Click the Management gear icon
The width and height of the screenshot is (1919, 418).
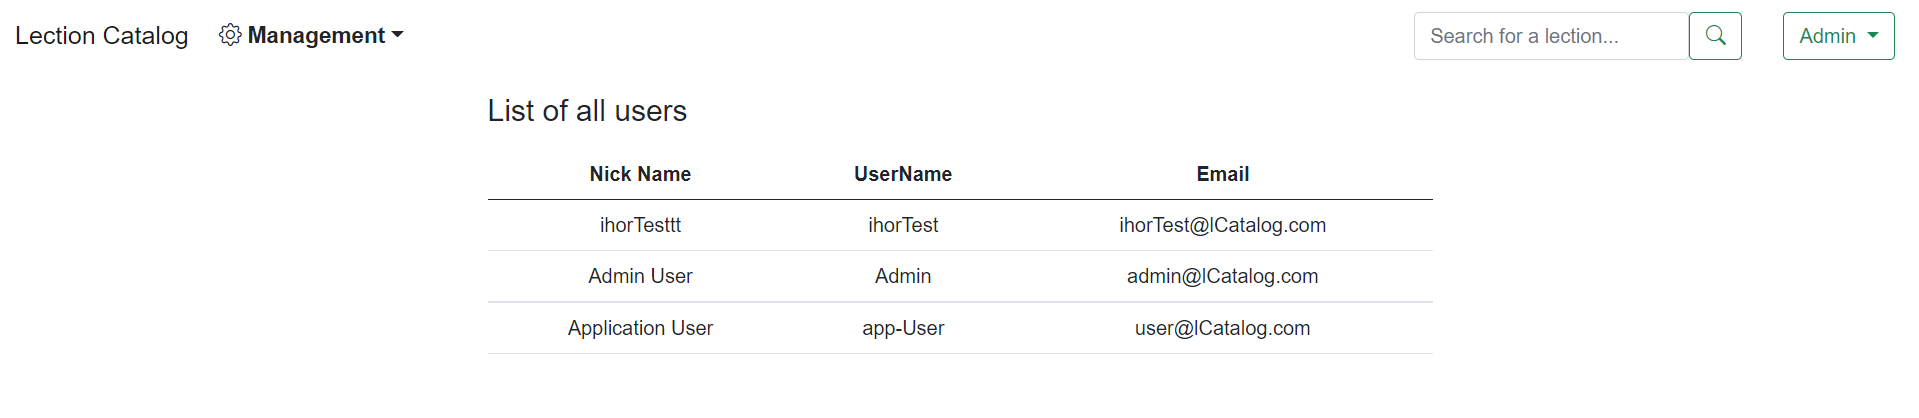coord(230,35)
